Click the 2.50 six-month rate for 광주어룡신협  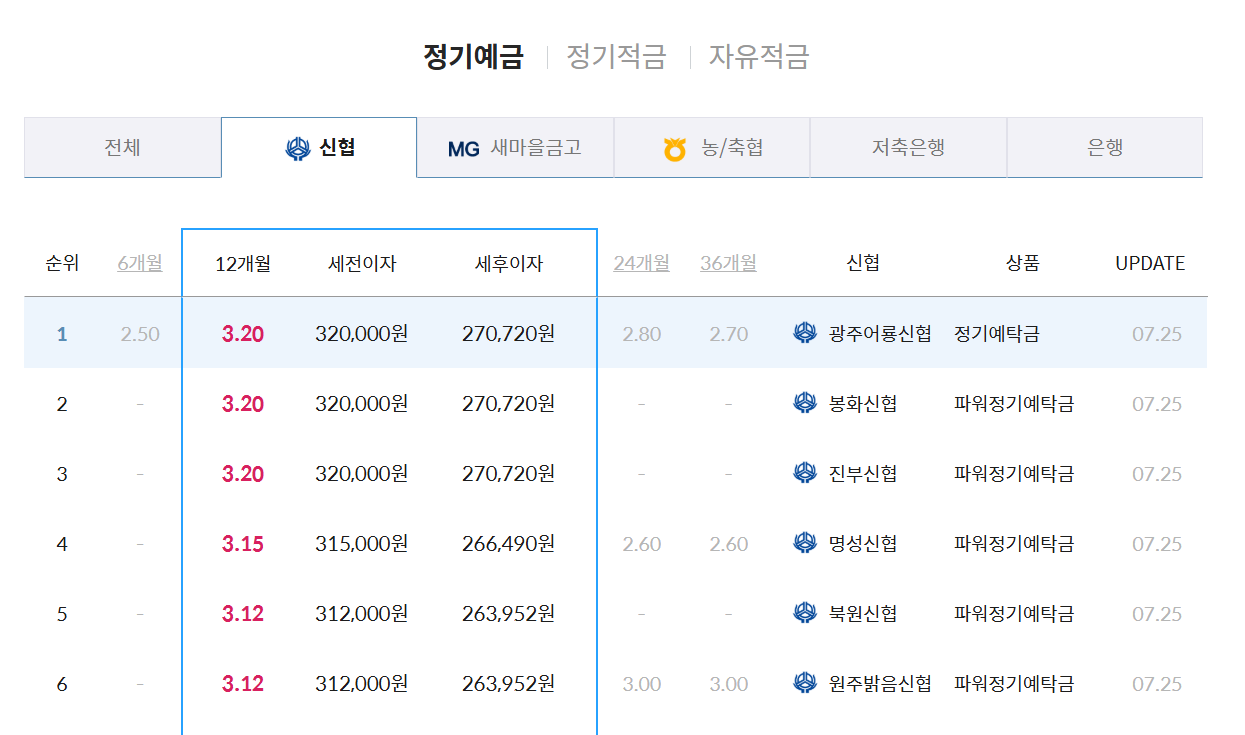click(140, 334)
